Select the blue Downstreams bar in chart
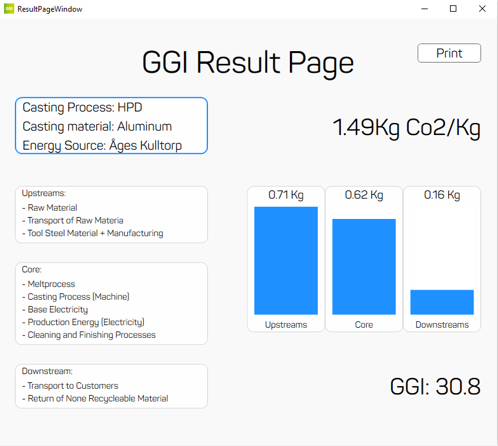Image resolution: width=498 pixels, height=446 pixels. tap(442, 302)
